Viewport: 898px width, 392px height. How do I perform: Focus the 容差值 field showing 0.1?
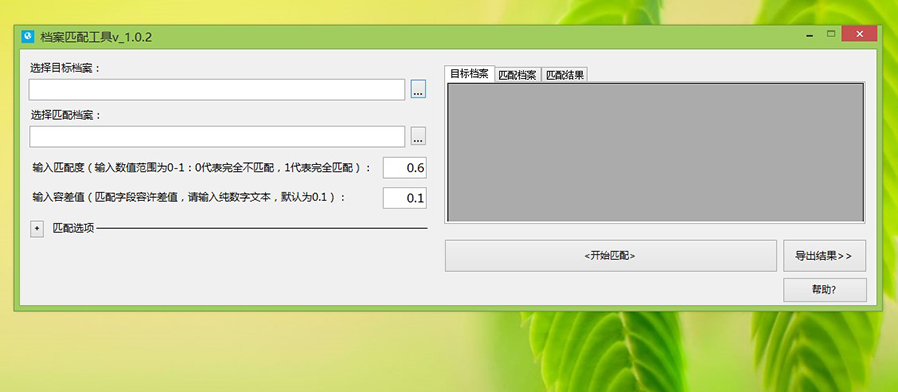point(405,198)
